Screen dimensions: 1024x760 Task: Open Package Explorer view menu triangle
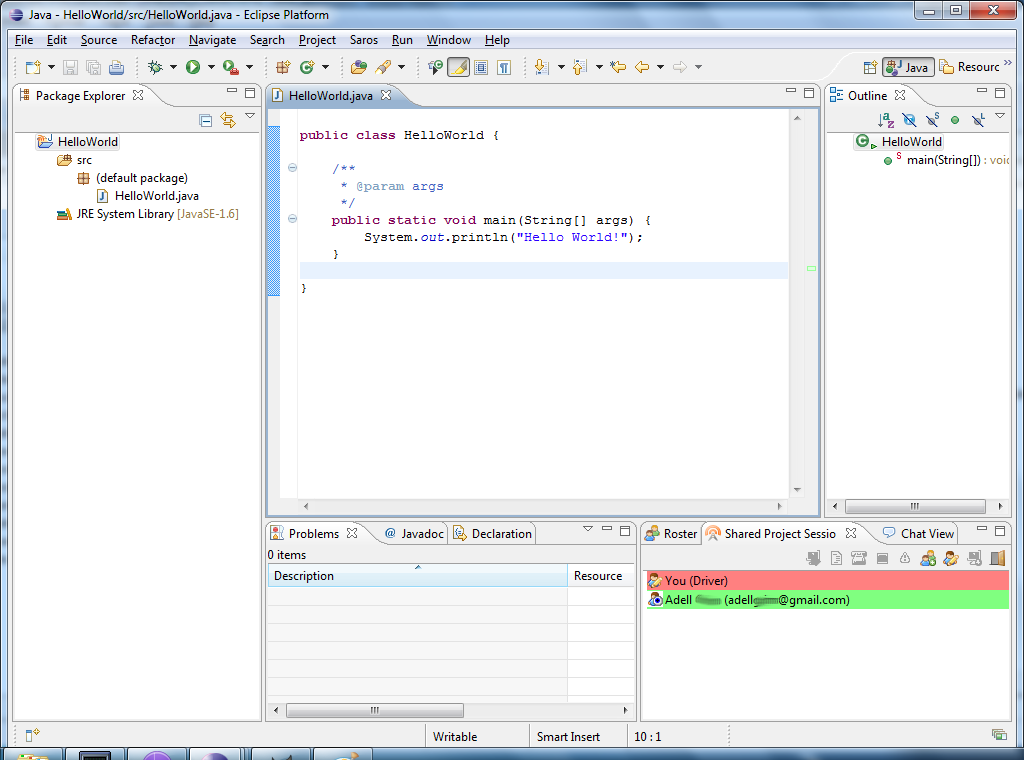pyautogui.click(x=250, y=117)
